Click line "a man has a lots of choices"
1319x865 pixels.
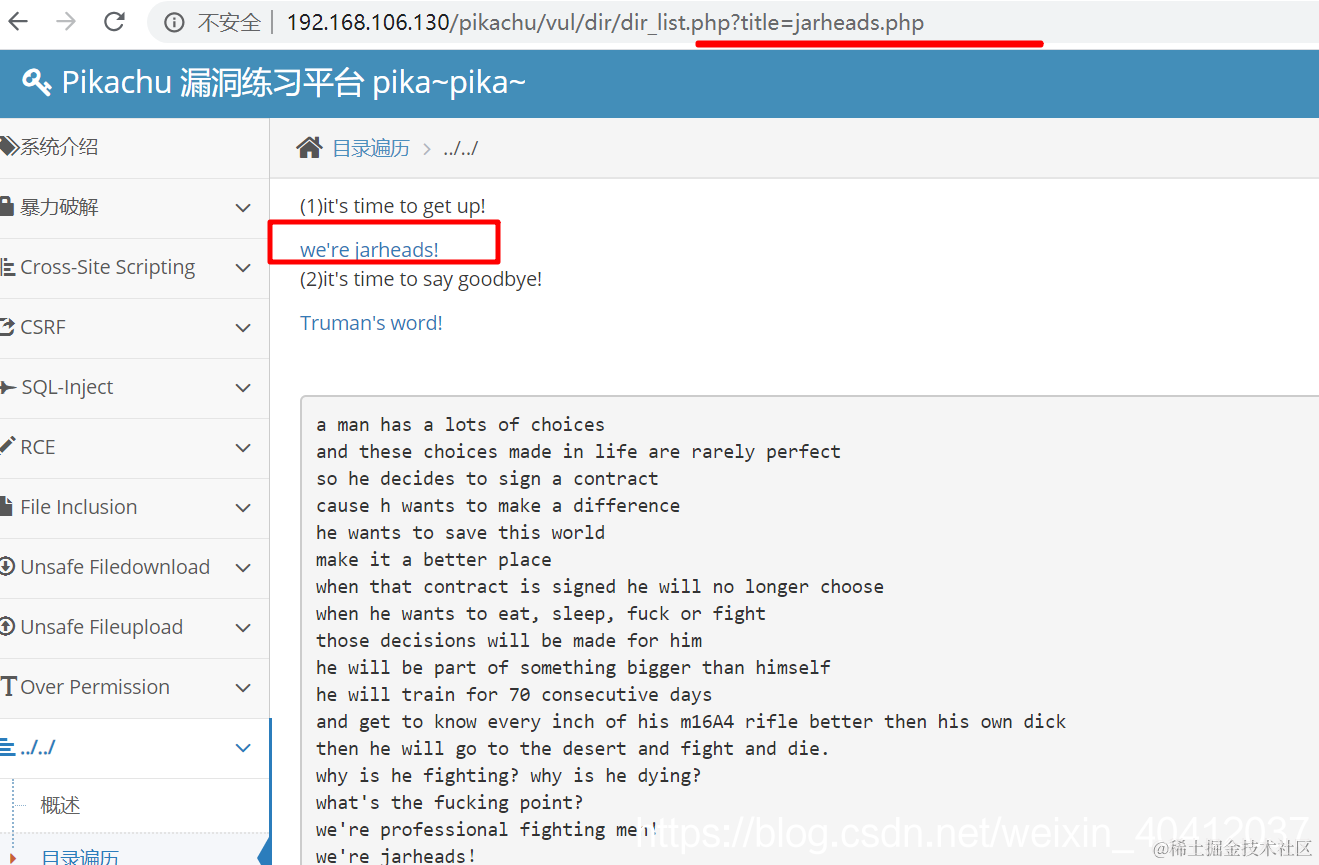(460, 424)
